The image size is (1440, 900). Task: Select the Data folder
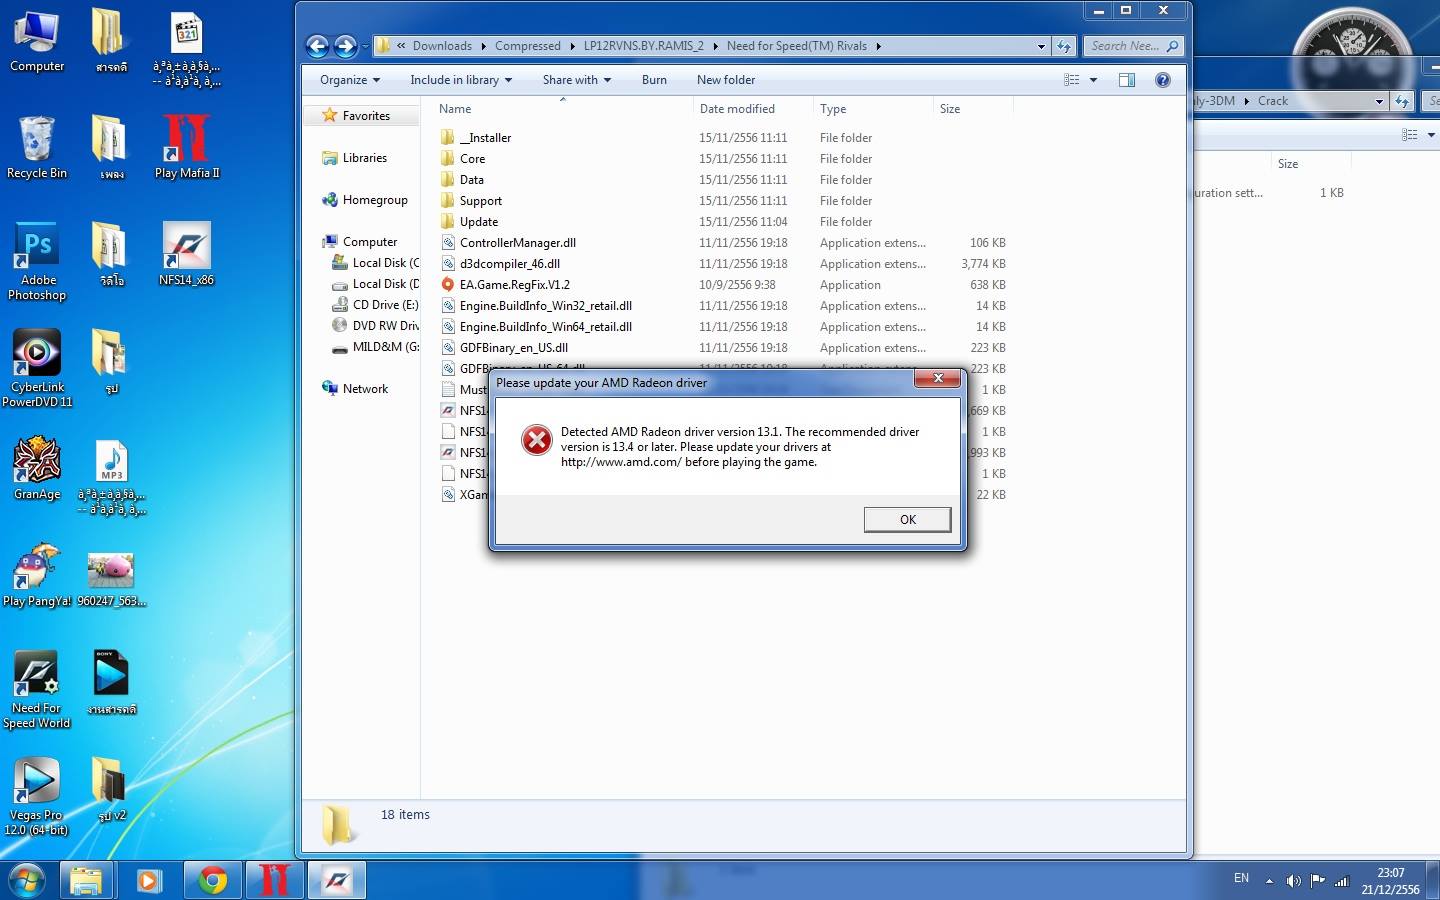tap(471, 180)
